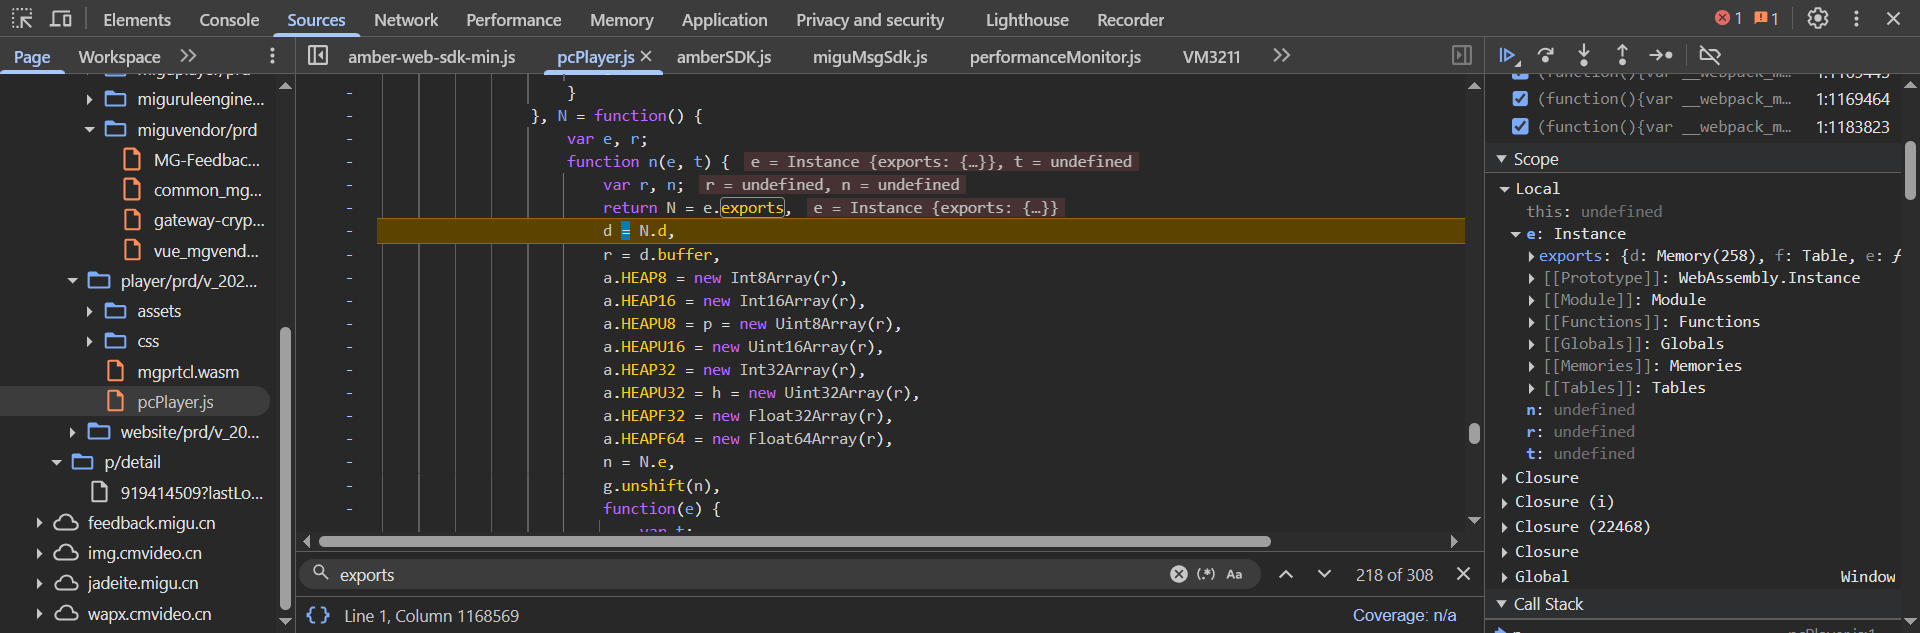Close the search bar
Image resolution: width=1920 pixels, height=633 pixels.
coord(1463,574)
